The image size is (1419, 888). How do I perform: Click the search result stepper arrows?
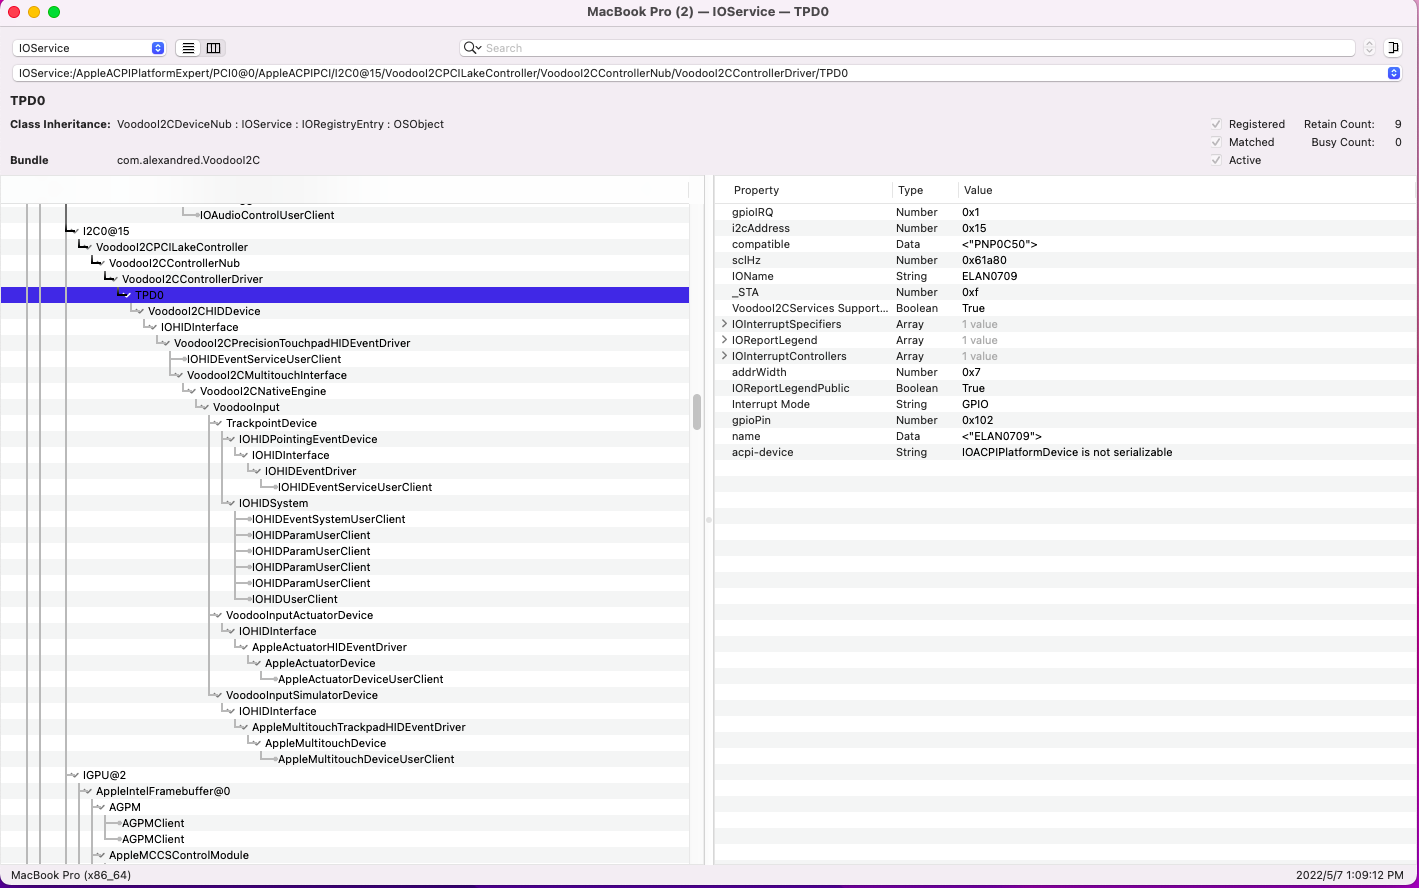[x=1369, y=48]
